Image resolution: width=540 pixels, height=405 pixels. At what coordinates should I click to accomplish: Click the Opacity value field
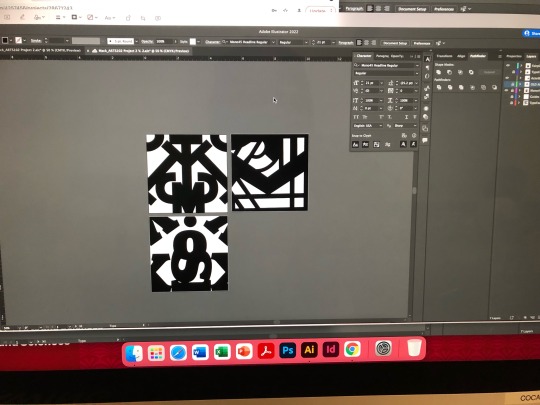(165, 41)
